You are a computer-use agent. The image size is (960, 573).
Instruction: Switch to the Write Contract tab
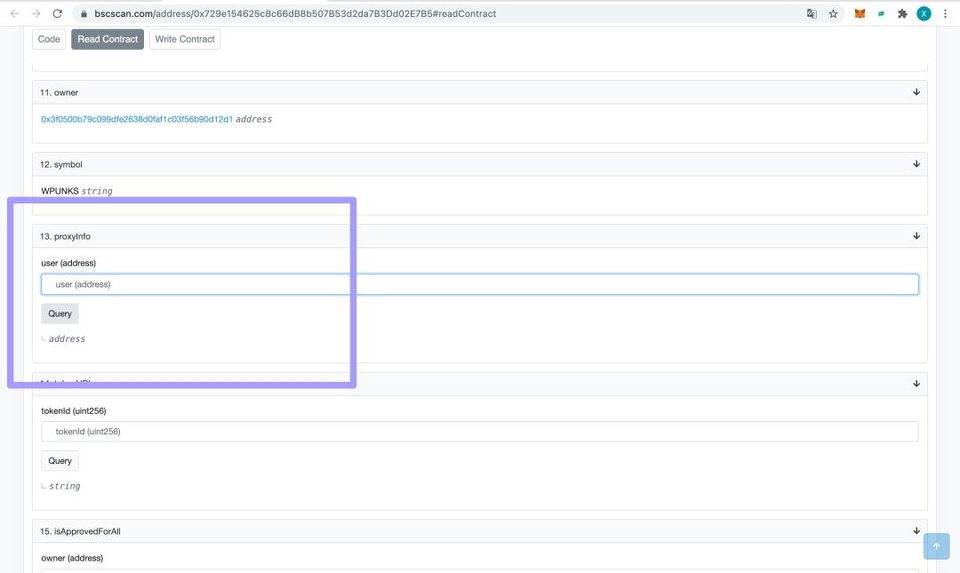coord(184,39)
